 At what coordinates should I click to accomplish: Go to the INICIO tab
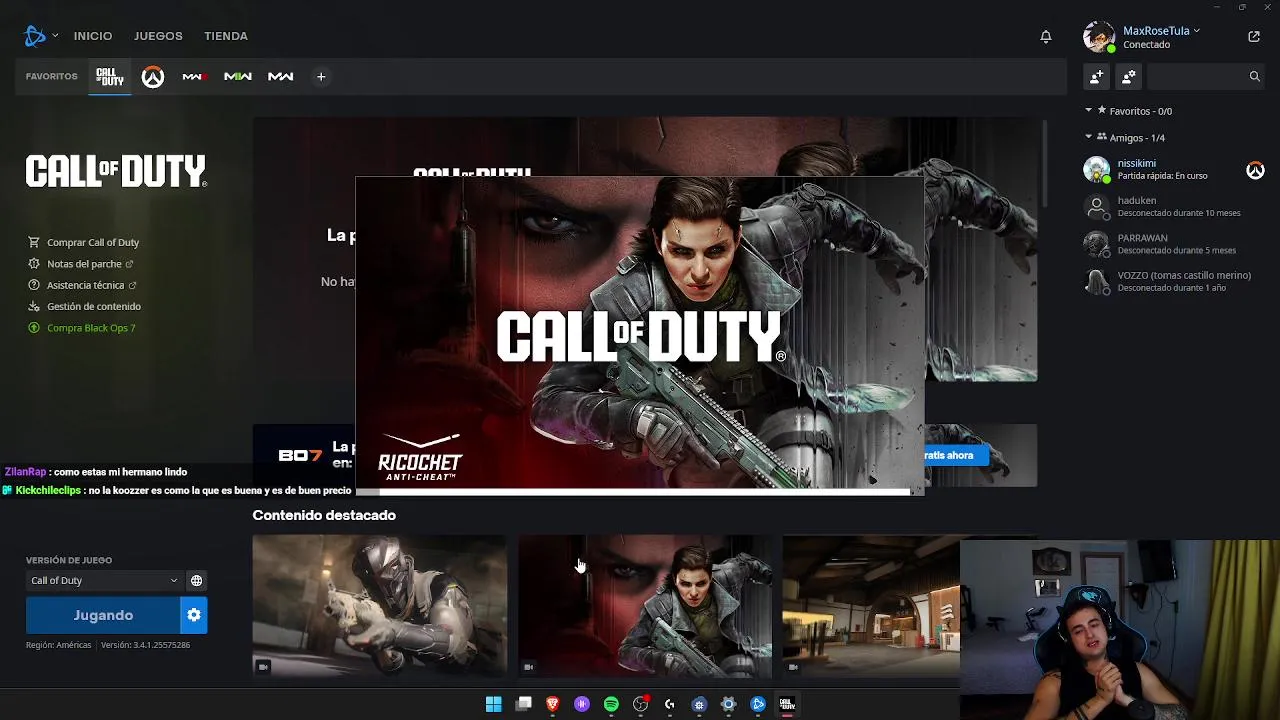(93, 36)
